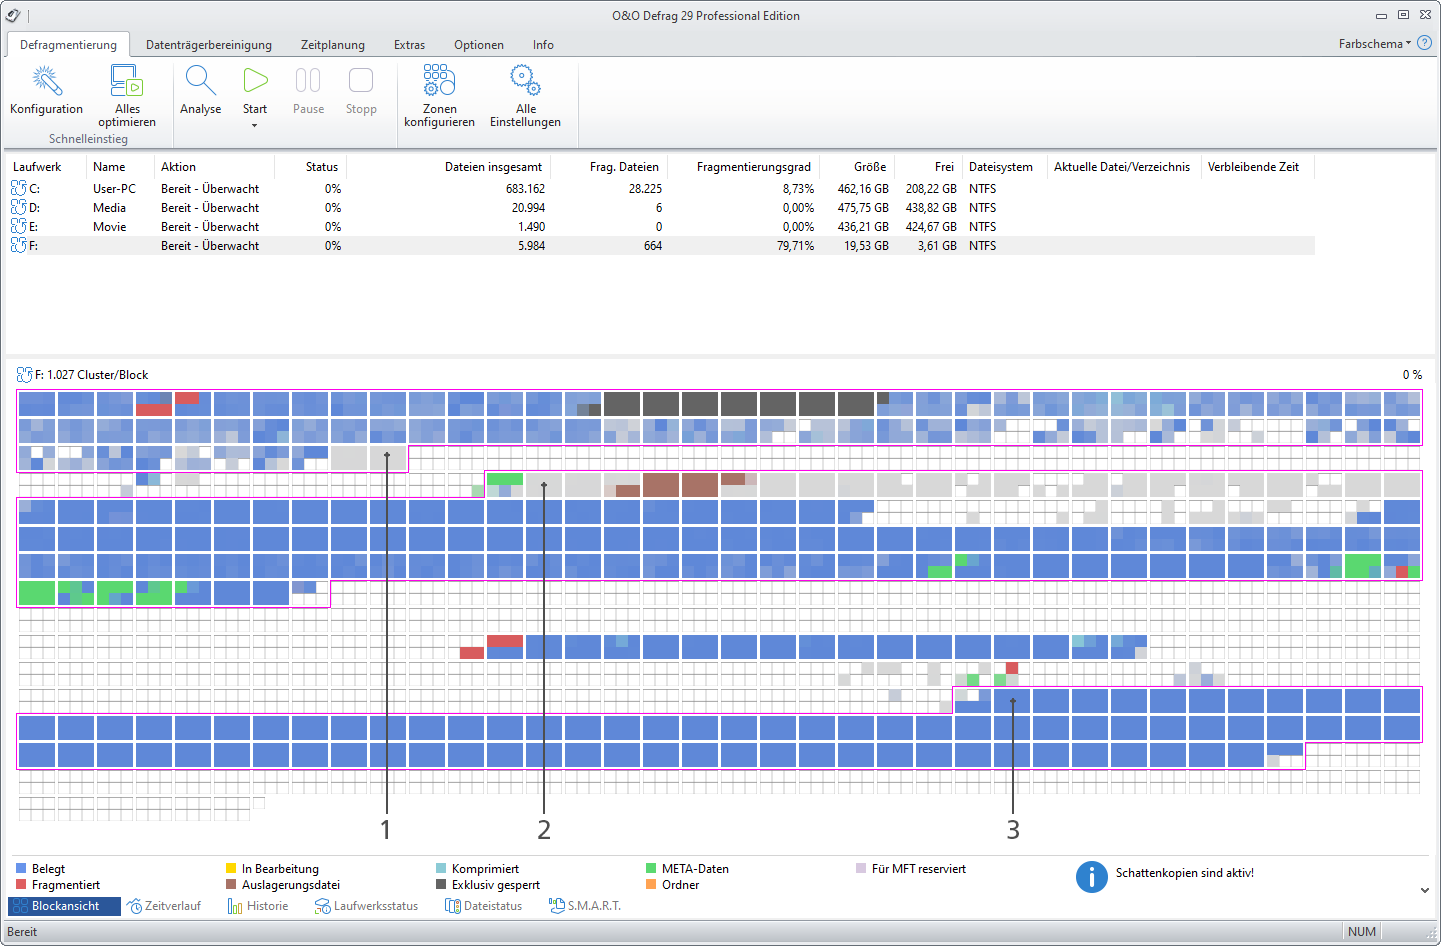Screen dimensions: 1441x946
Task: Switch to Dateistatus view
Action: point(484,906)
